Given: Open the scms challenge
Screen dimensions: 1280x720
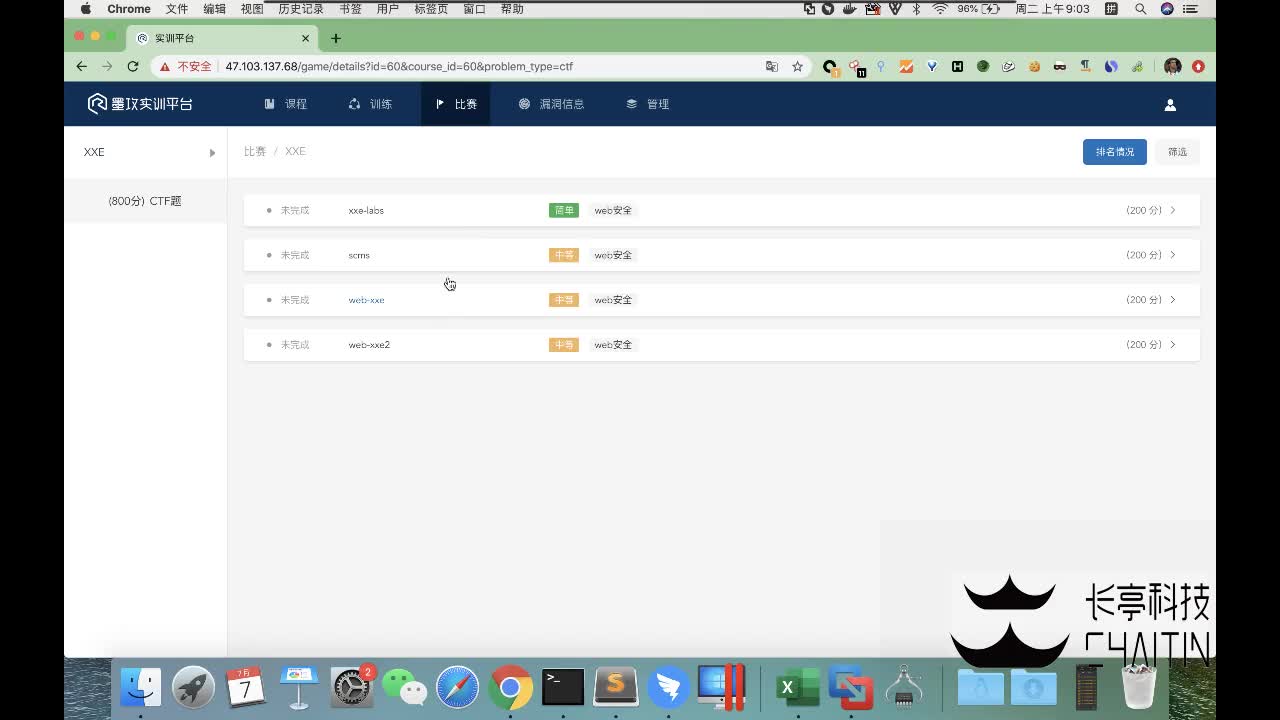Looking at the screenshot, I should 359,255.
